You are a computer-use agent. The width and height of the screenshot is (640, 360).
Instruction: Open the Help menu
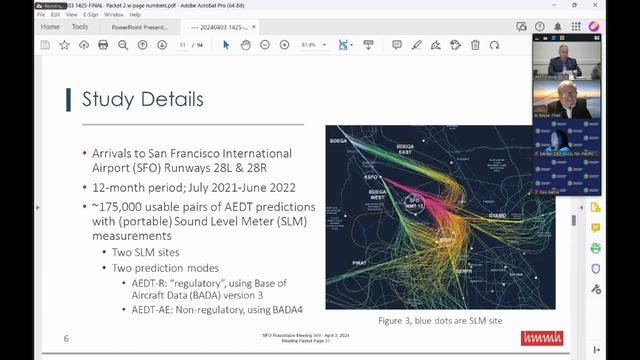(x=135, y=14)
